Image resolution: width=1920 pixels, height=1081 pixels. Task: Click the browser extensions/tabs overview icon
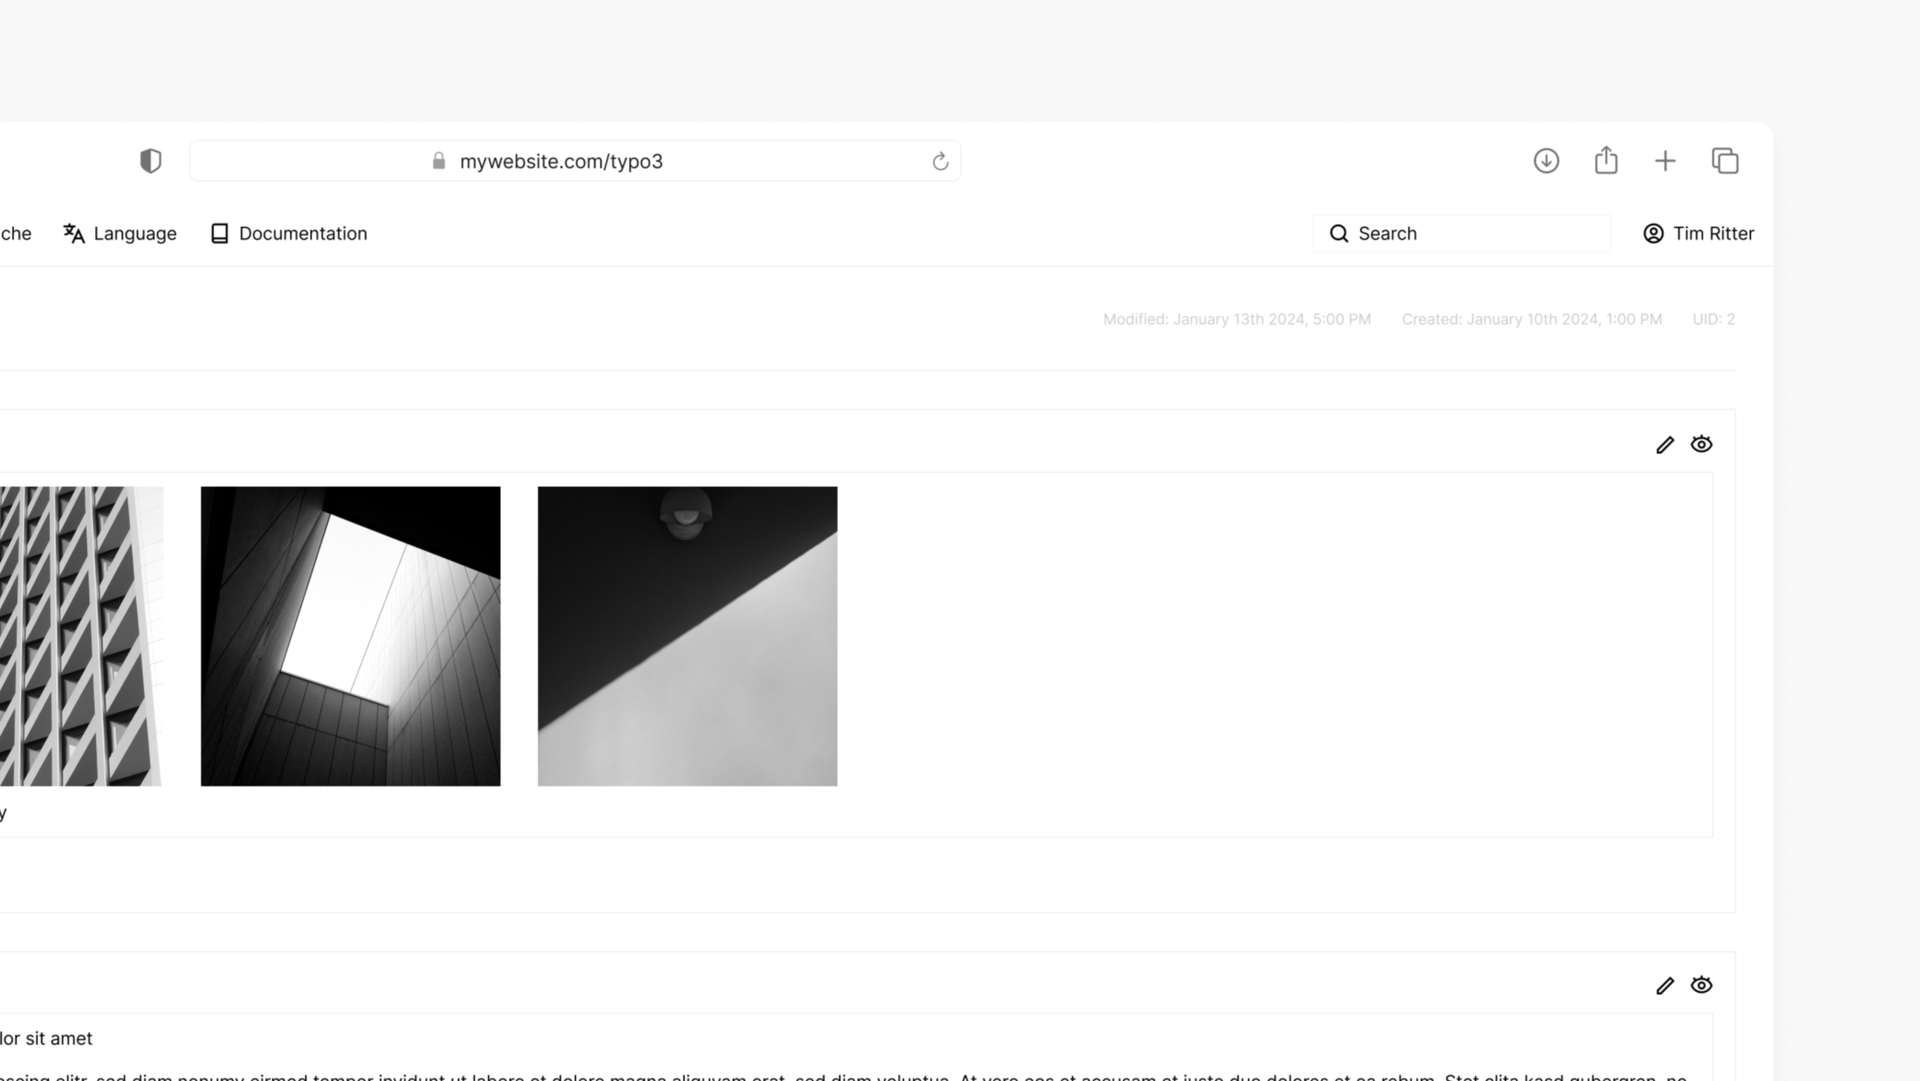click(x=1724, y=160)
